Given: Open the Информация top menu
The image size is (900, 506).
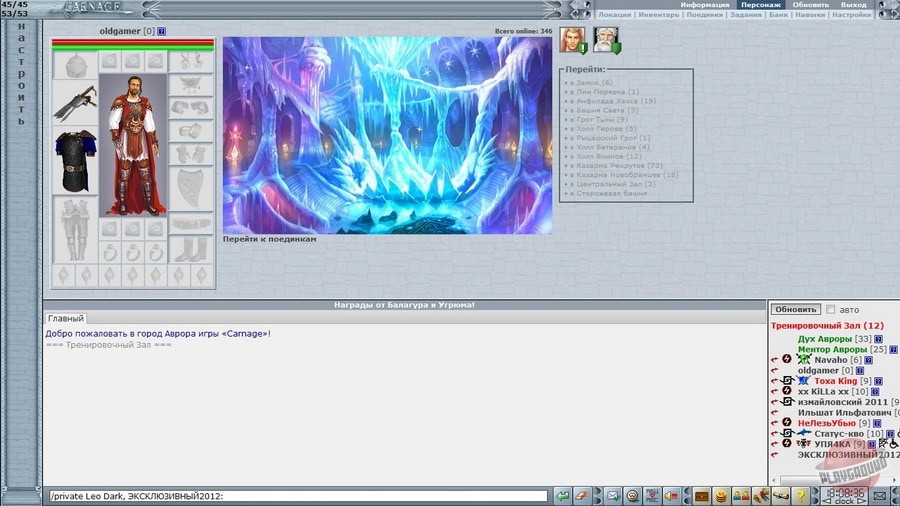Looking at the screenshot, I should 705,5.
